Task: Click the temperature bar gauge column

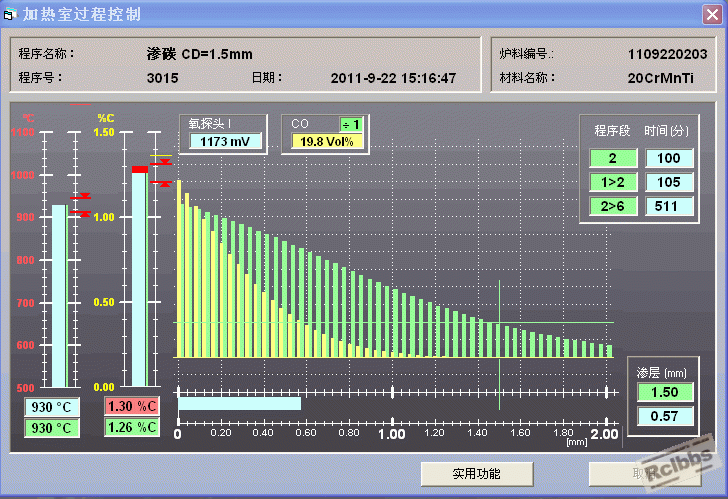Action: (x=59, y=296)
